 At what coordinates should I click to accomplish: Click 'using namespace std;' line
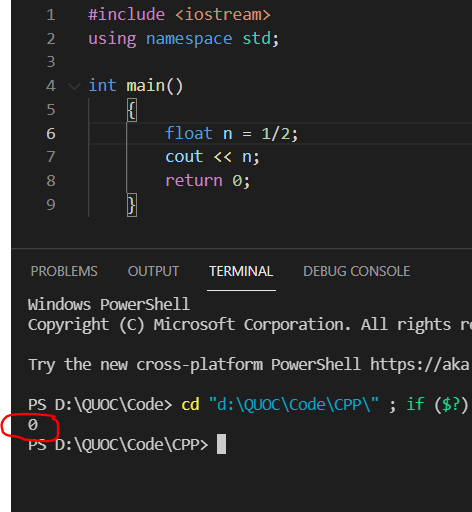(x=183, y=39)
